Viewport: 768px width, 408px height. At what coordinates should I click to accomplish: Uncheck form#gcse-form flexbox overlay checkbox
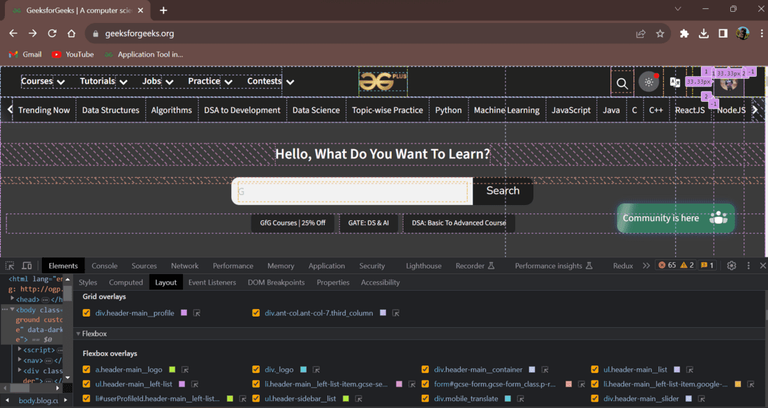[x=425, y=384]
